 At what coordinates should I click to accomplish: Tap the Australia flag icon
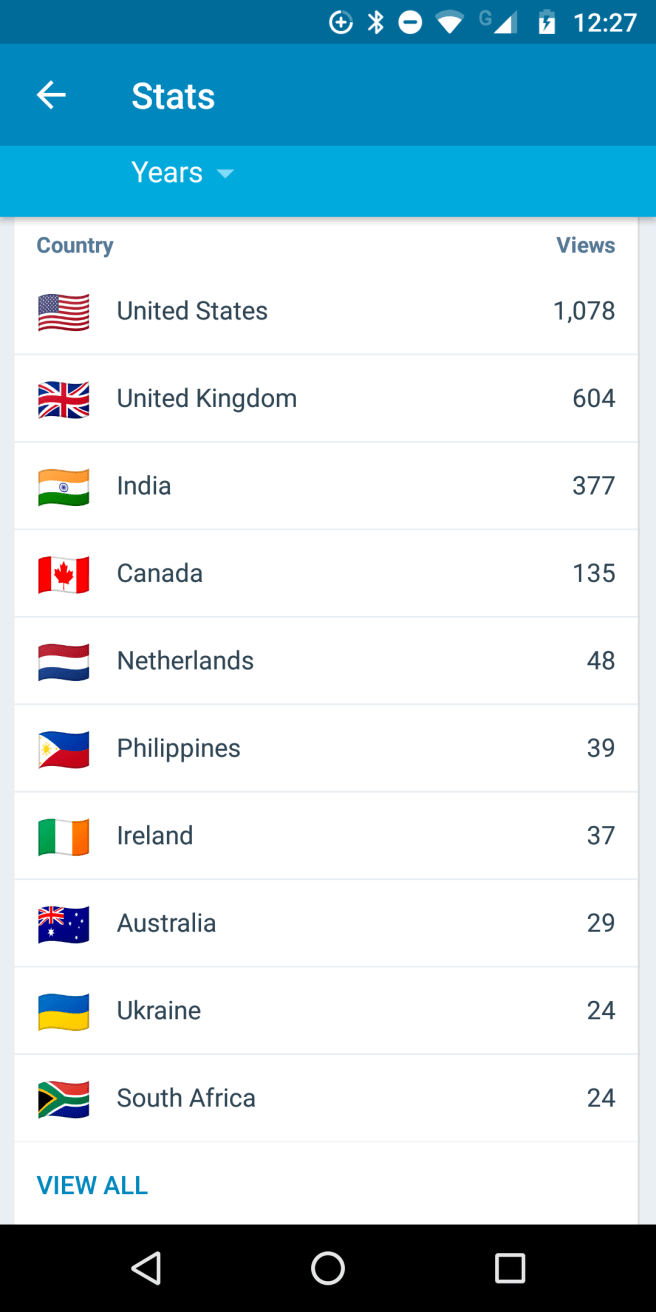(x=64, y=924)
